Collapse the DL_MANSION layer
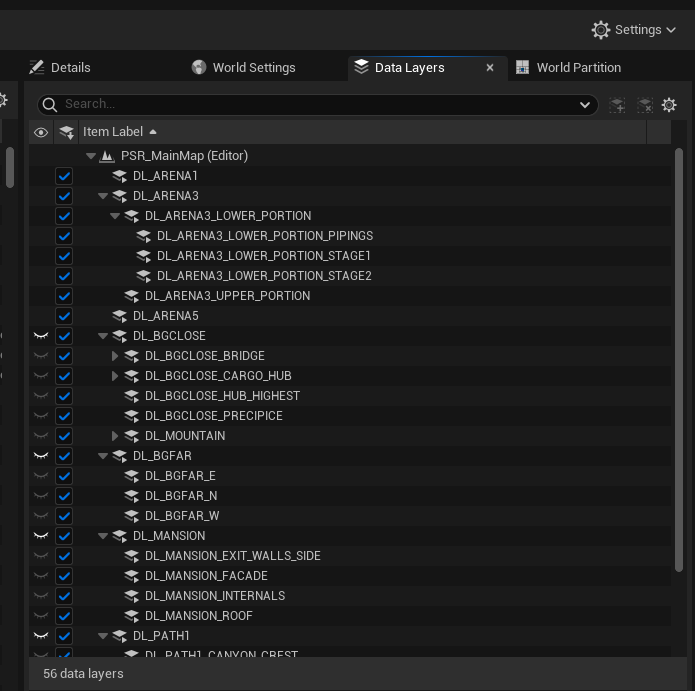The height and width of the screenshot is (691, 695). 103,536
